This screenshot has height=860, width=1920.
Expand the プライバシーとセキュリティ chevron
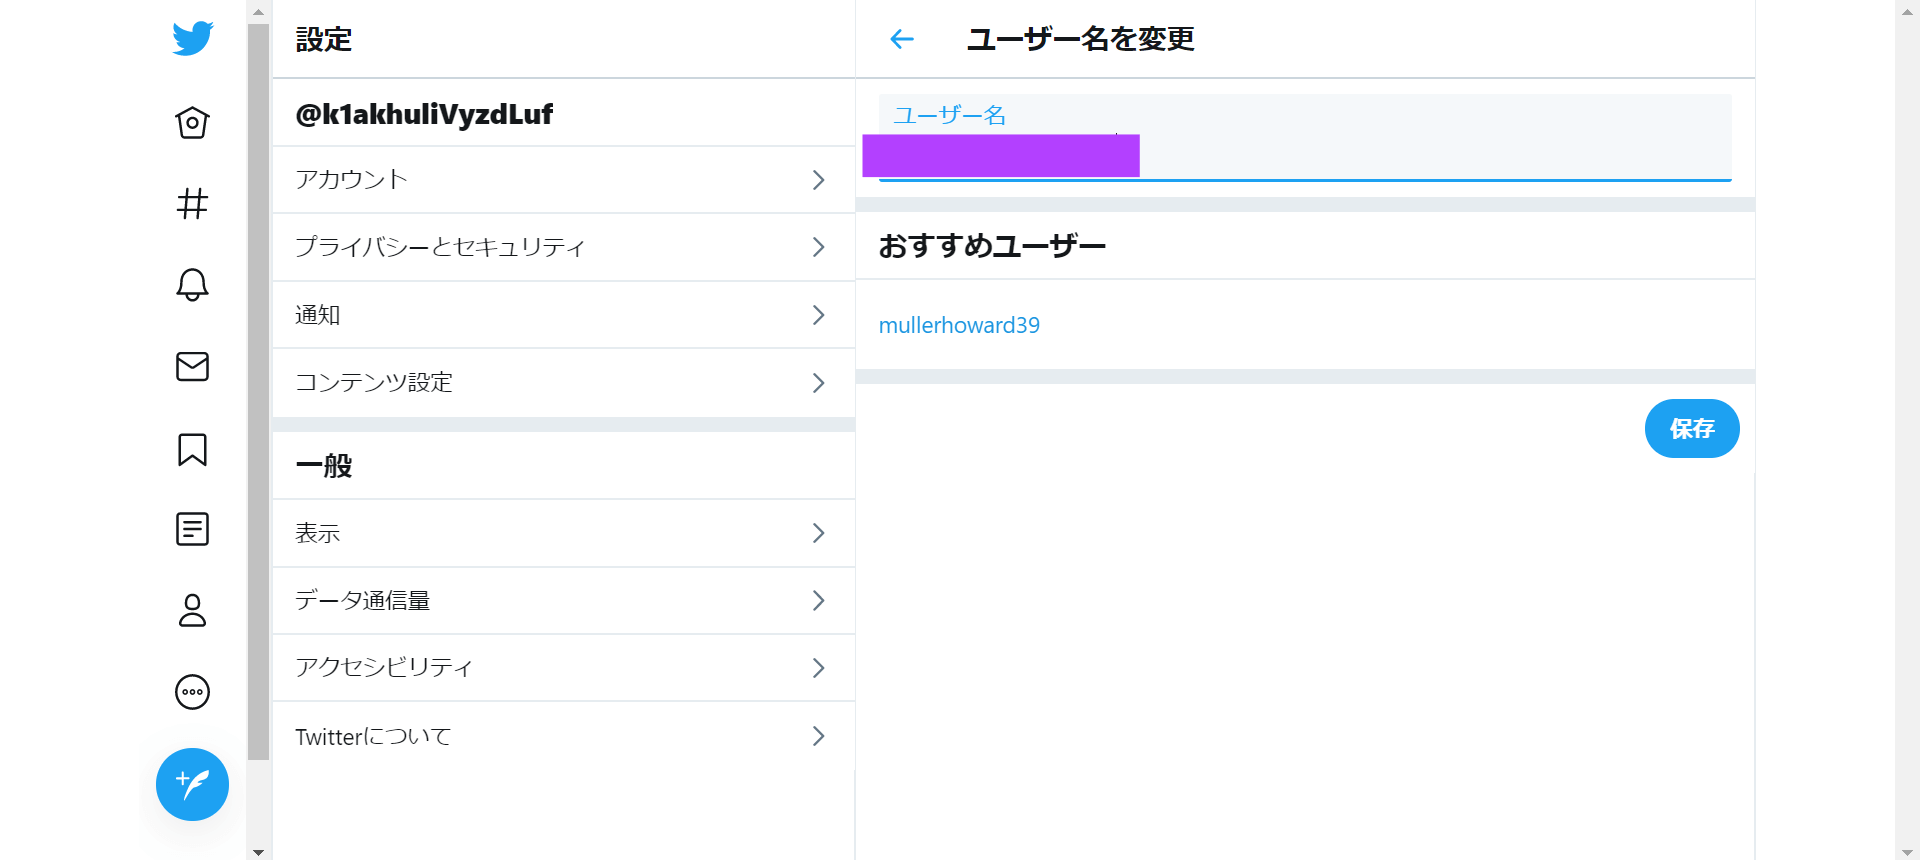point(818,247)
